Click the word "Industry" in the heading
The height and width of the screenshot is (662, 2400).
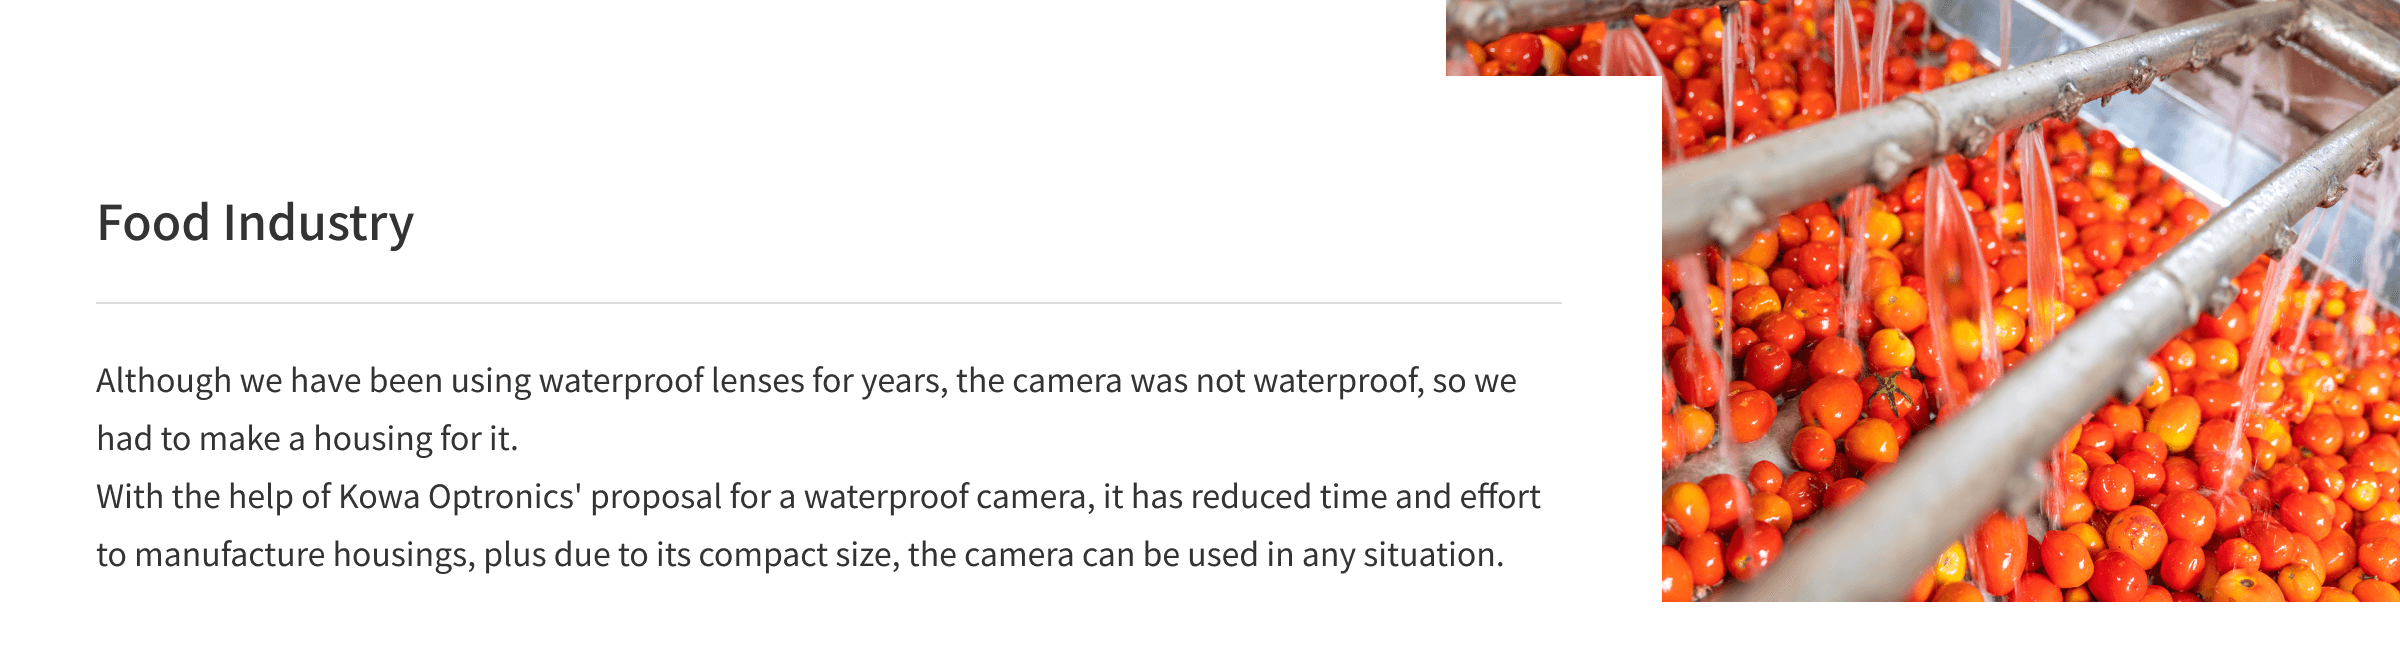click(x=318, y=222)
